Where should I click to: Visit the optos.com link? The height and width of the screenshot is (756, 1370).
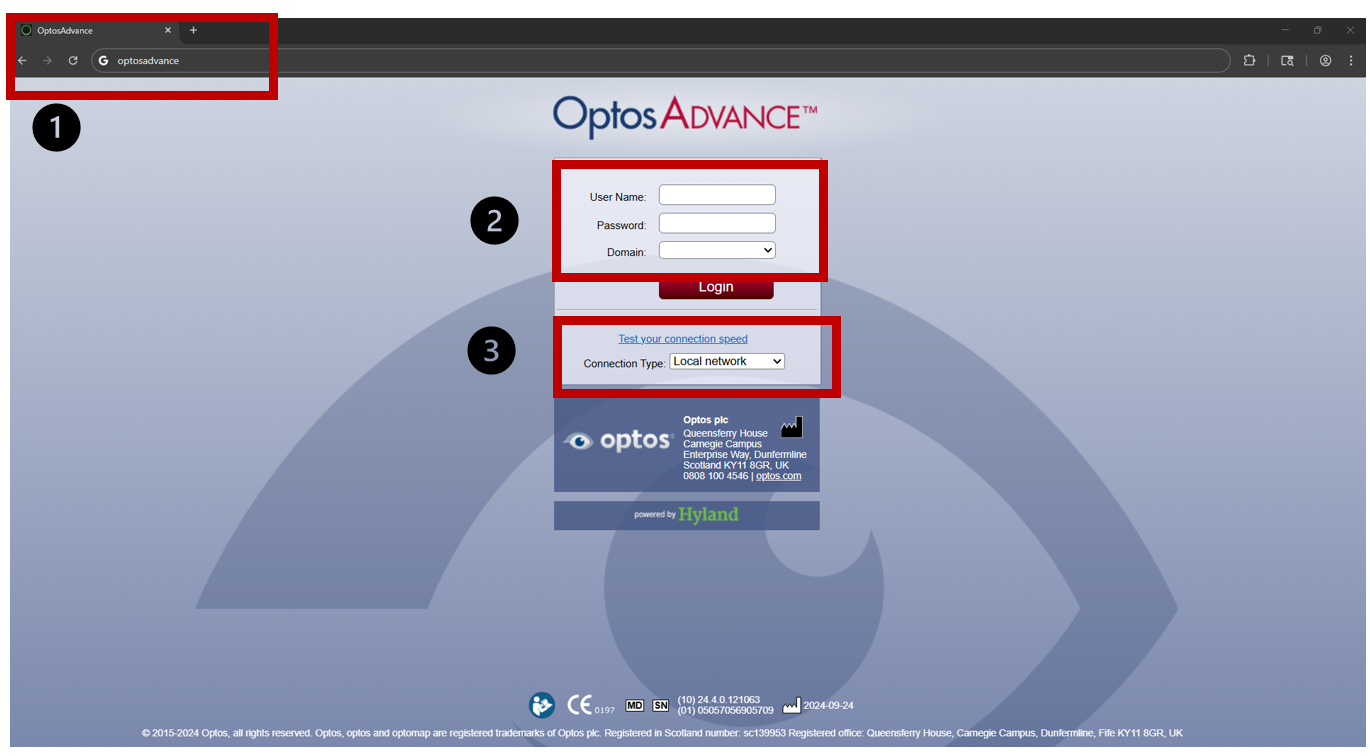778,475
